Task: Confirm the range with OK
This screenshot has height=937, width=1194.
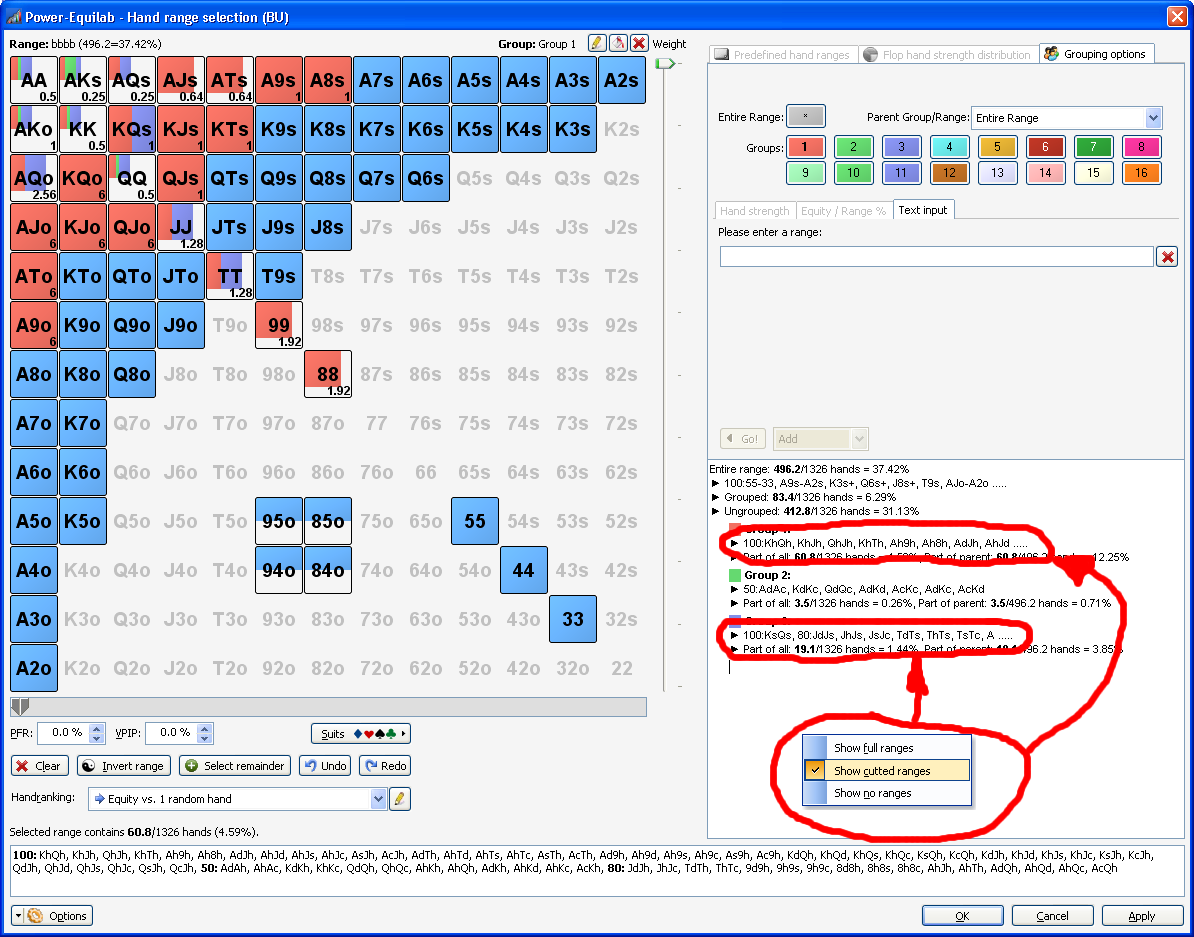Action: click(963, 916)
